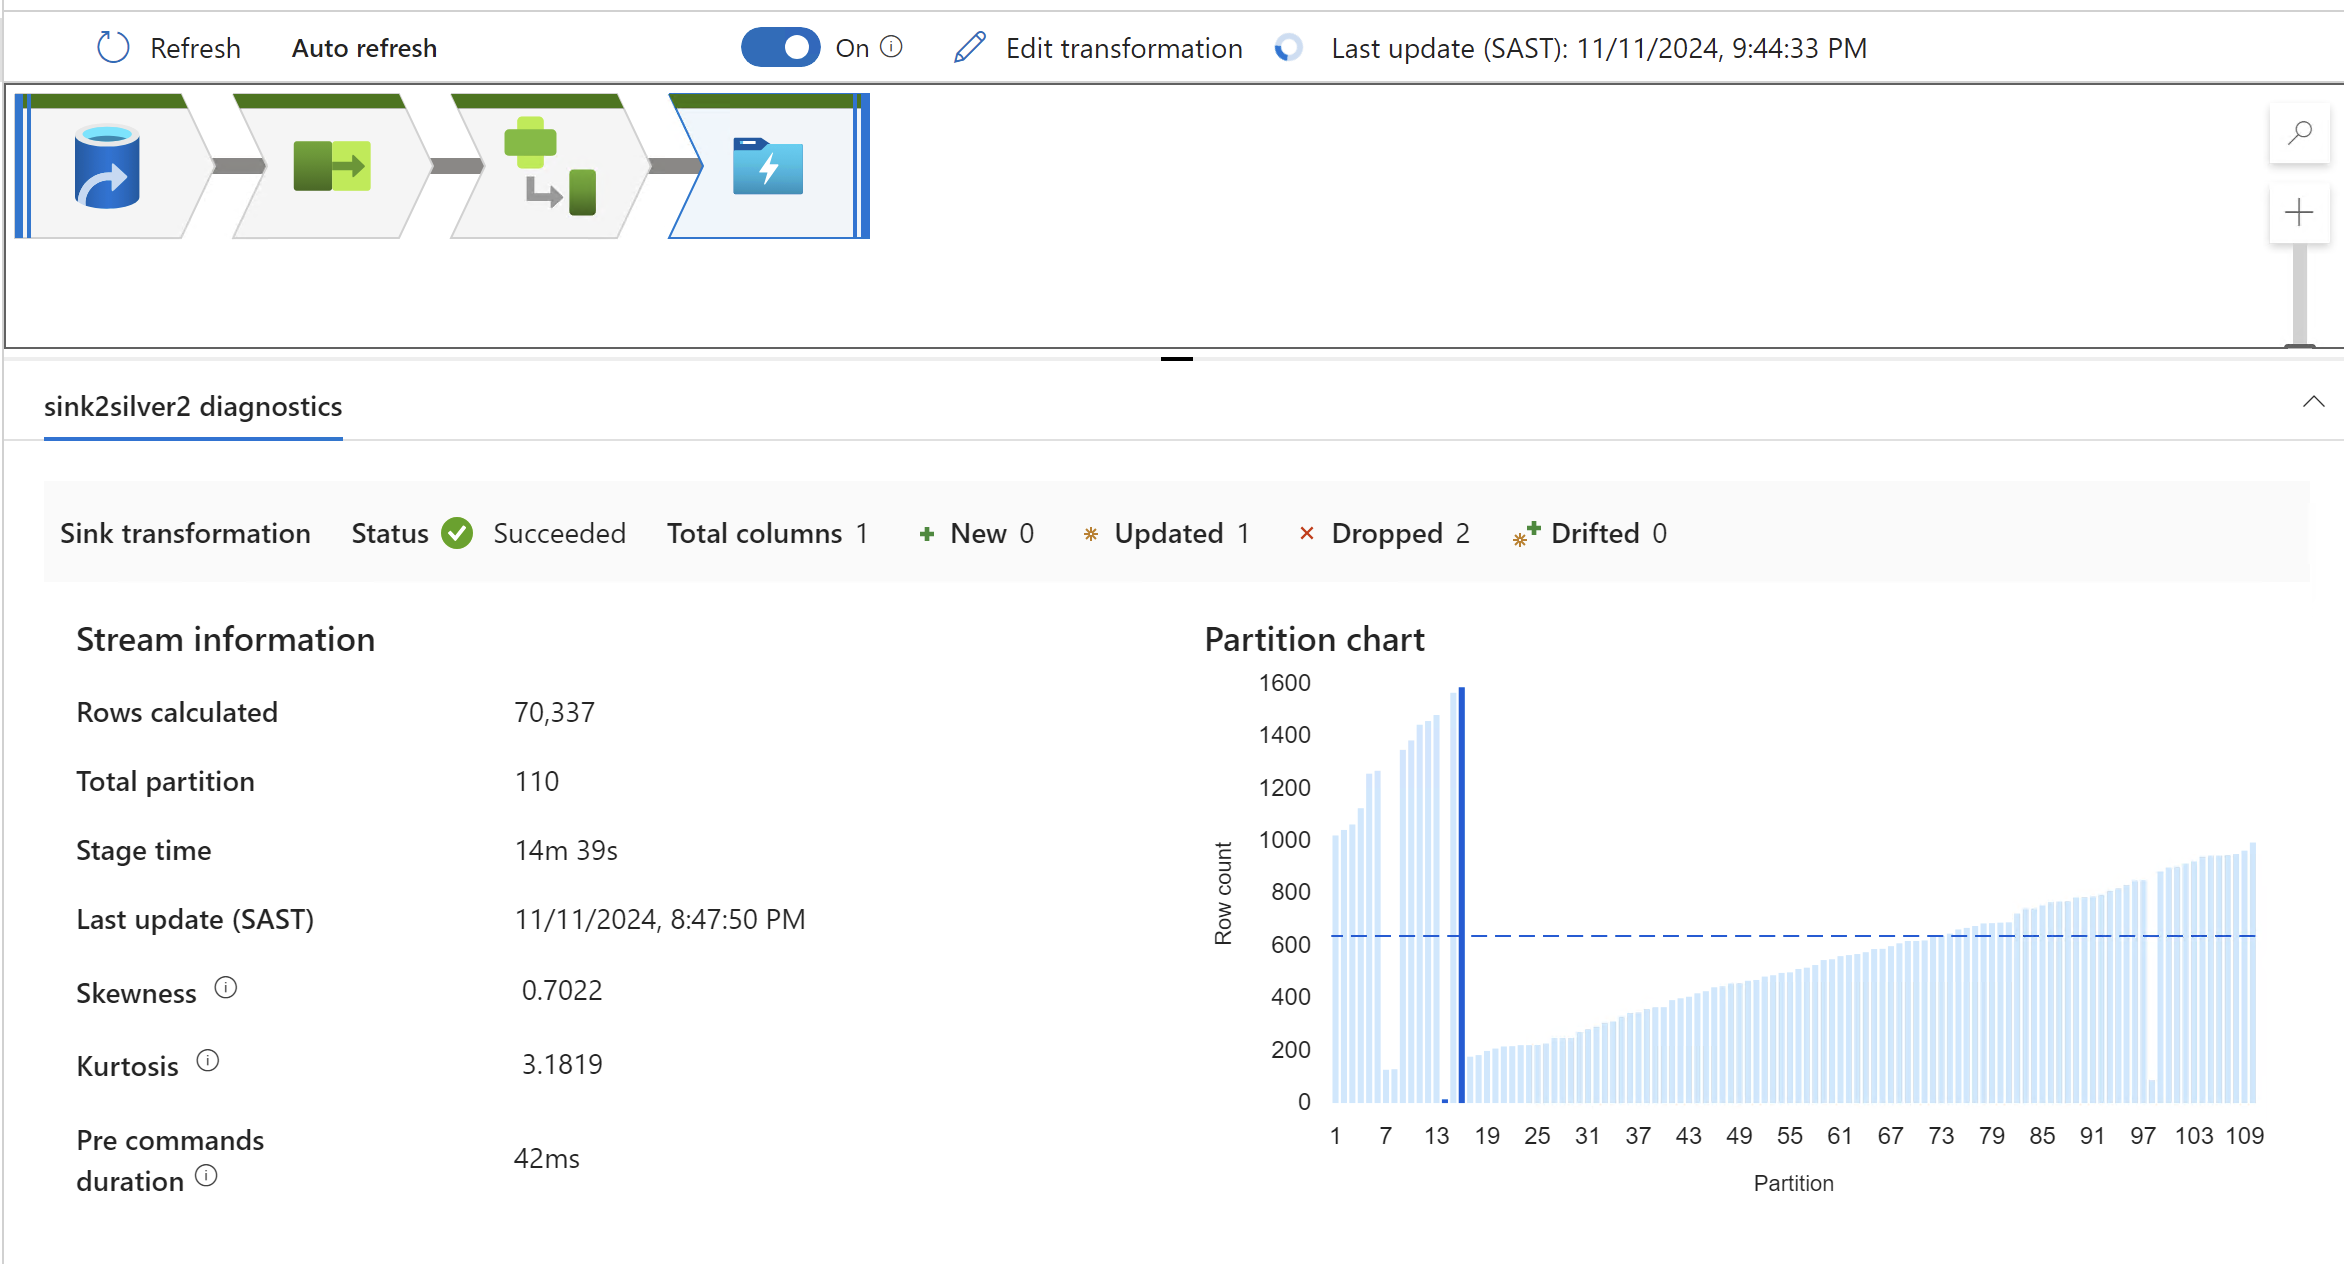This screenshot has height=1264, width=2344.
Task: Collapse the diagnostics panel chevron
Action: tap(2313, 402)
